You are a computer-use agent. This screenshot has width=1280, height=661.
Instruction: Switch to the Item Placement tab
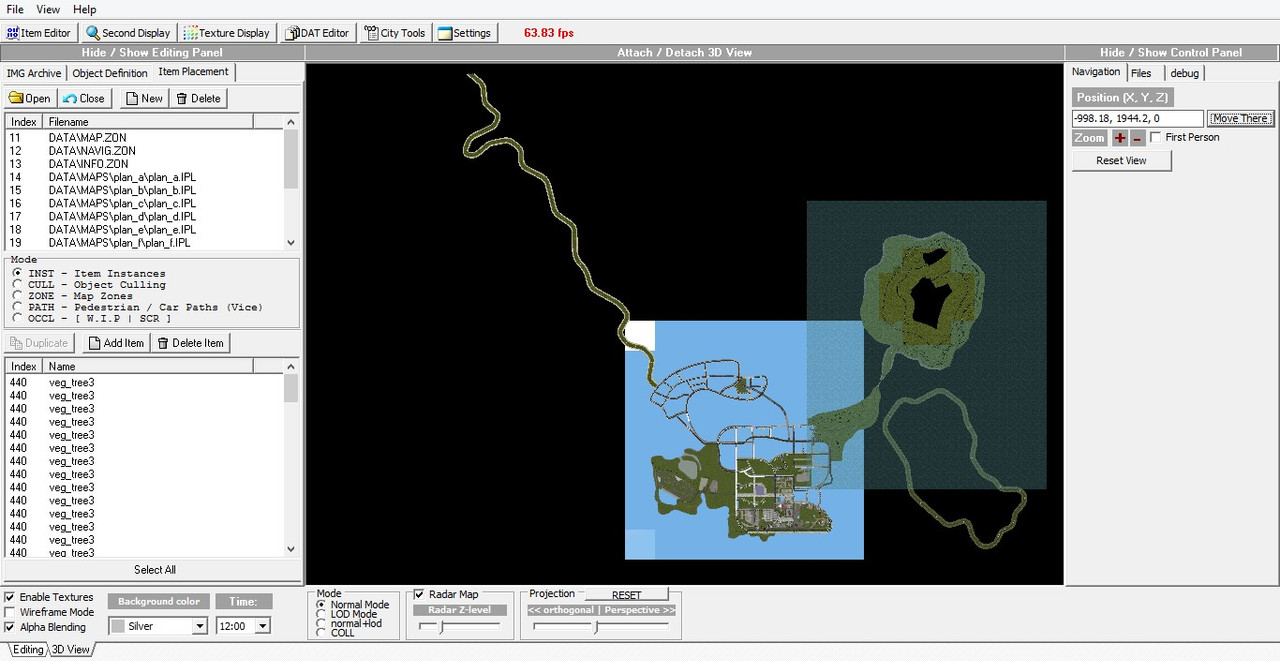[x=194, y=72]
